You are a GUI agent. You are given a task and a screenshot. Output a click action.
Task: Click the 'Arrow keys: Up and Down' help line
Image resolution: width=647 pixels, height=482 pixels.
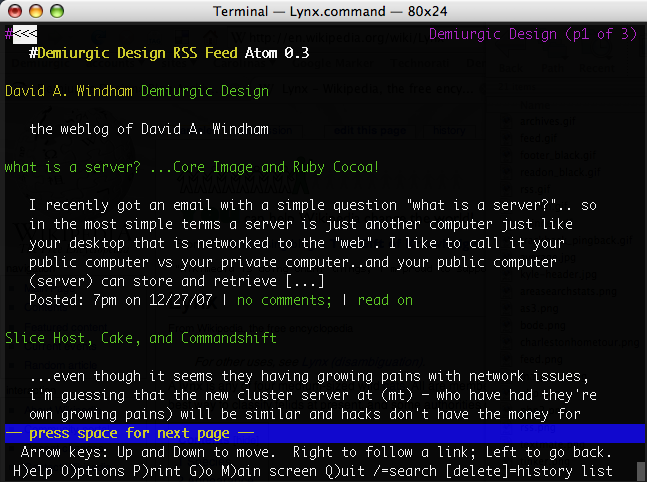pyautogui.click(x=316, y=452)
